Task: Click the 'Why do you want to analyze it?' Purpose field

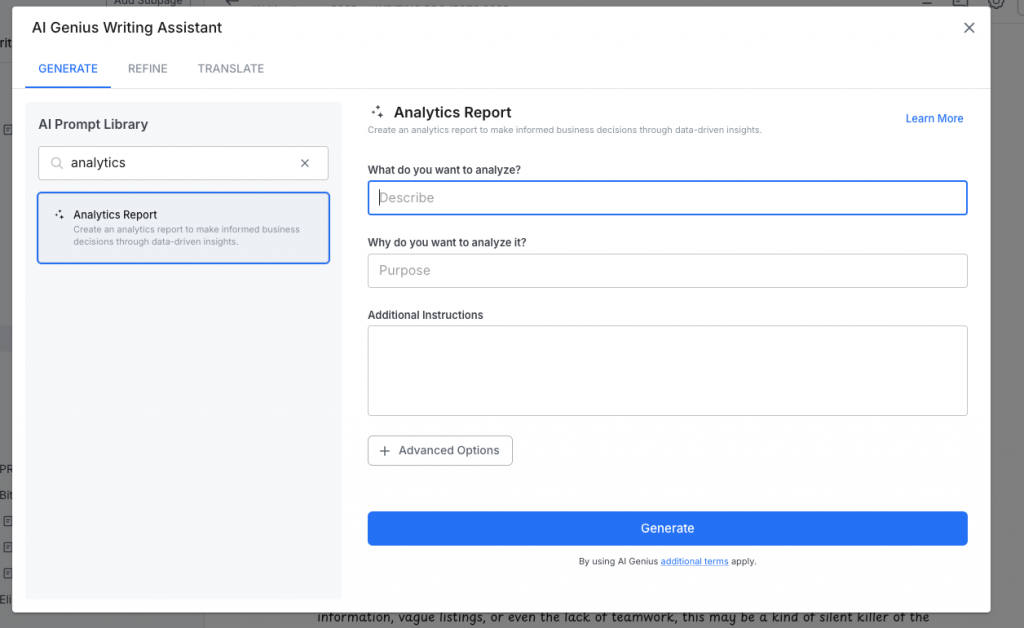Action: 667,271
